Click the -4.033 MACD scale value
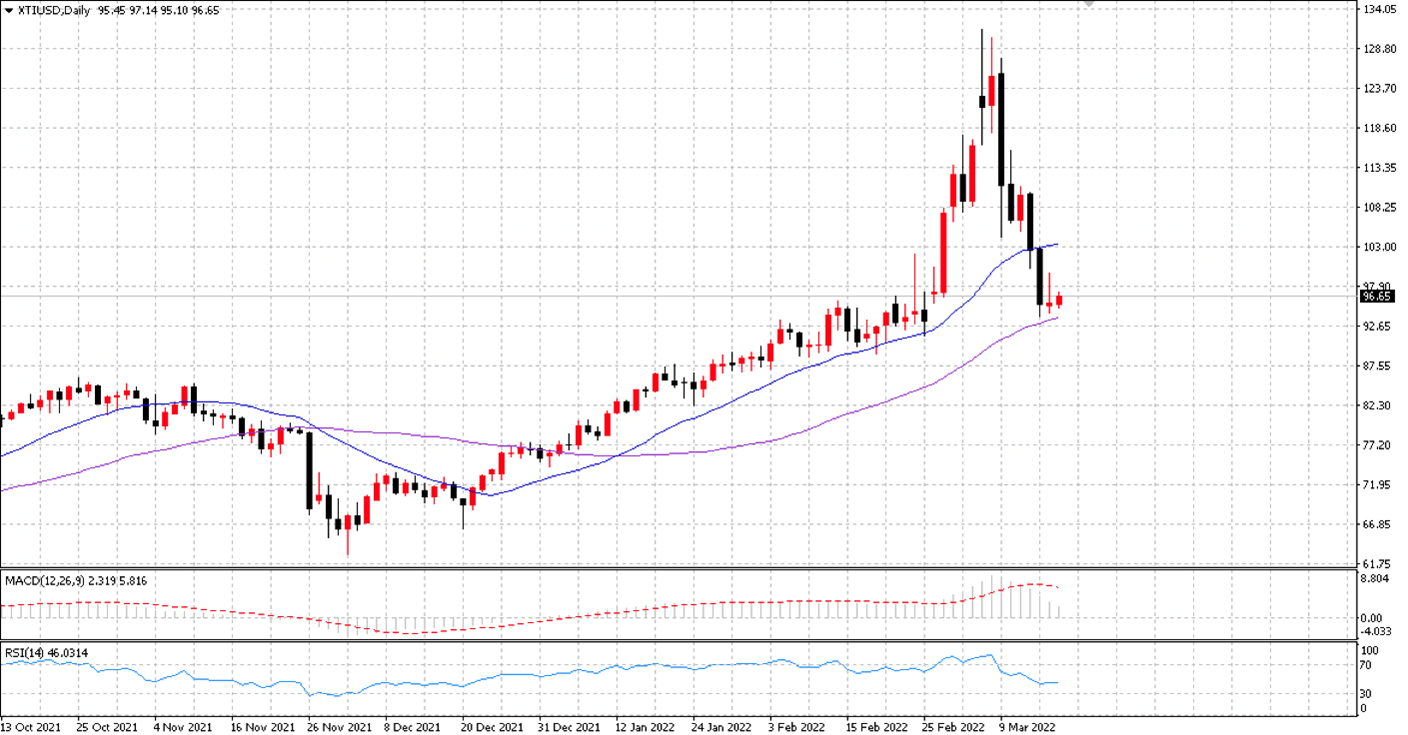The image size is (1408, 735). pos(1378,631)
